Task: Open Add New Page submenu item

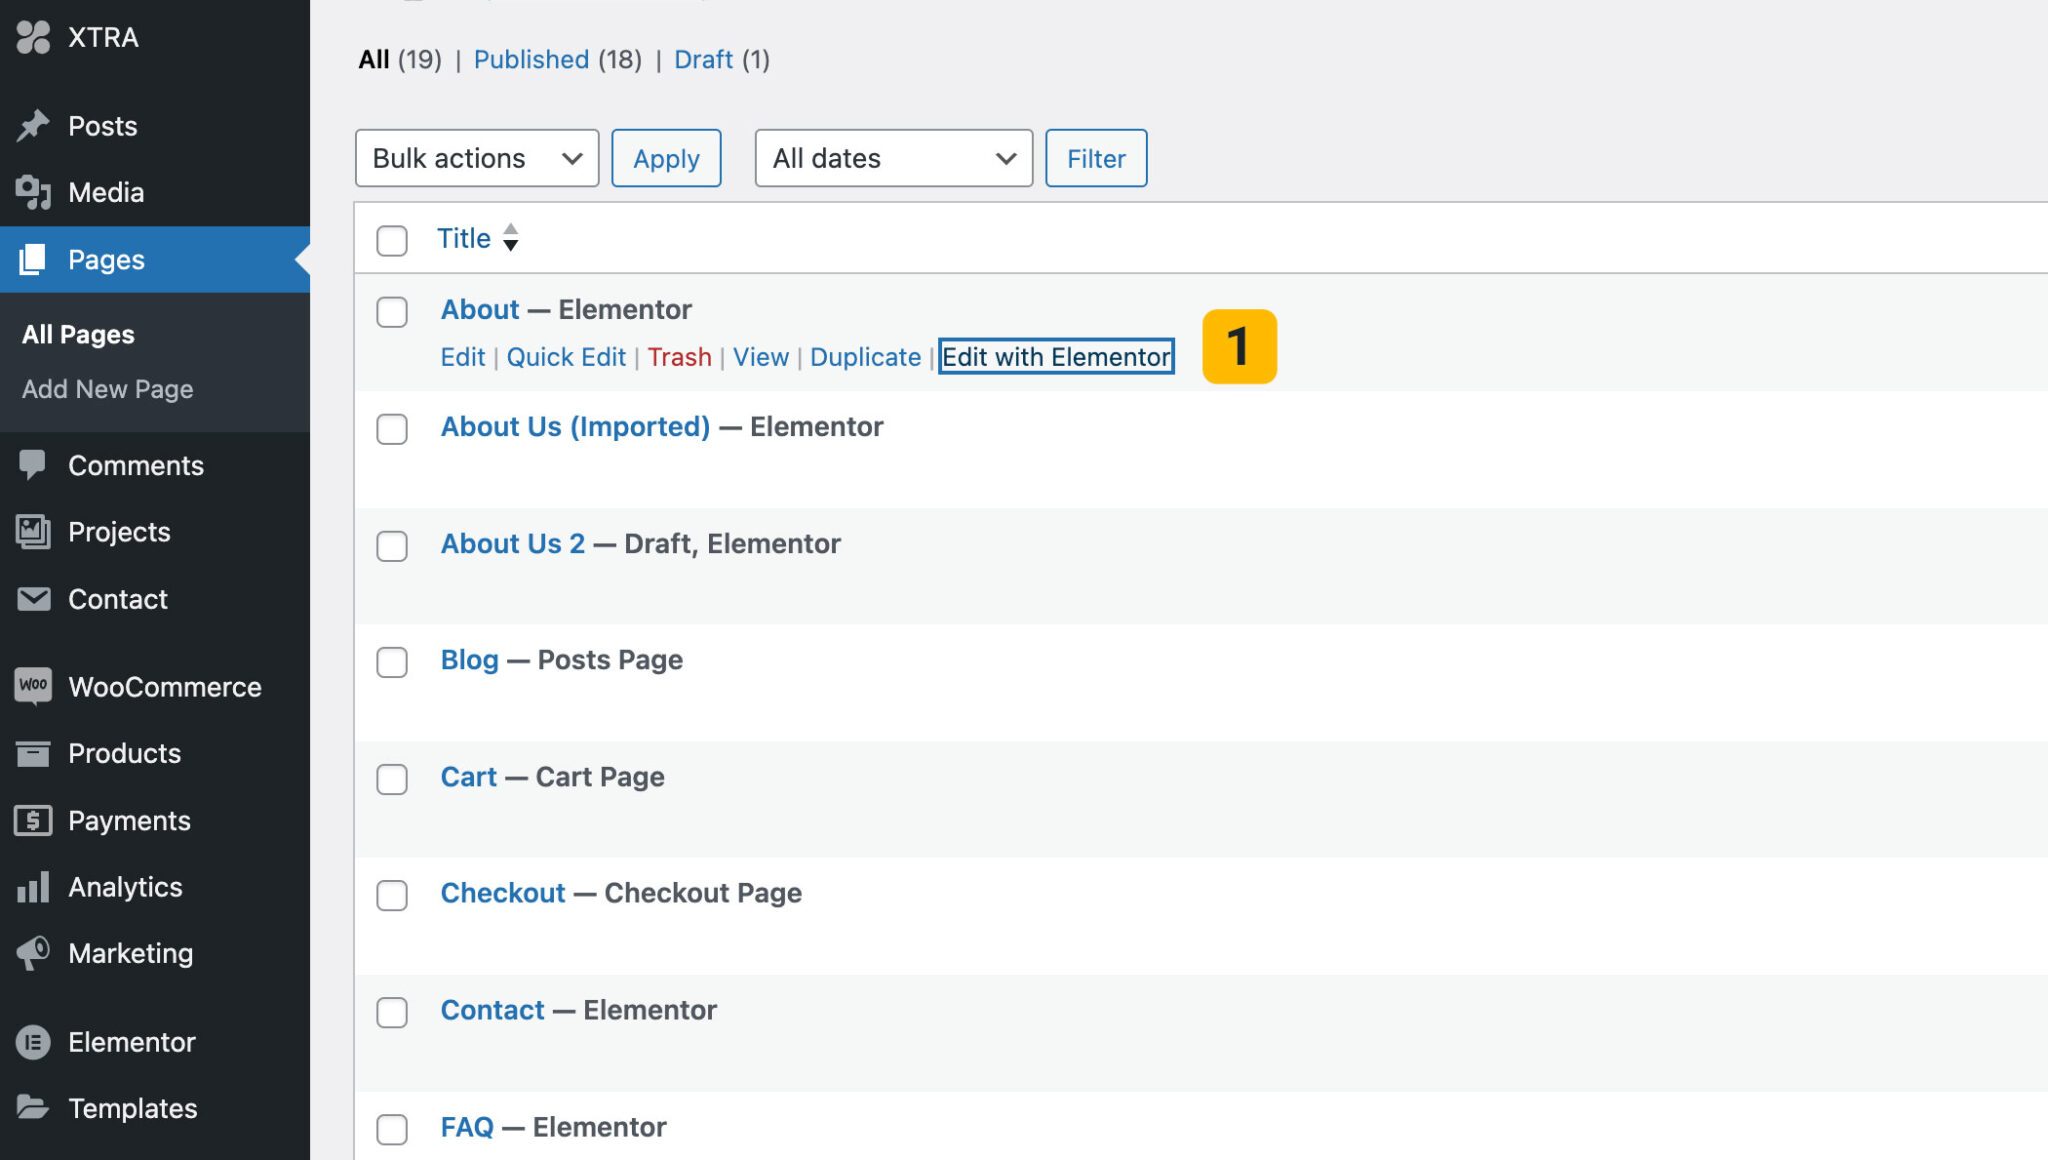Action: coord(108,389)
